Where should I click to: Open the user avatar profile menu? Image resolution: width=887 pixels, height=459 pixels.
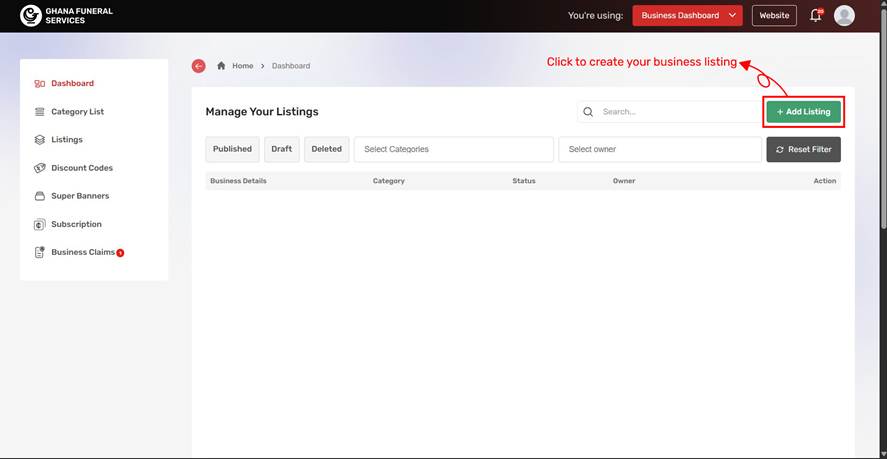coord(844,16)
